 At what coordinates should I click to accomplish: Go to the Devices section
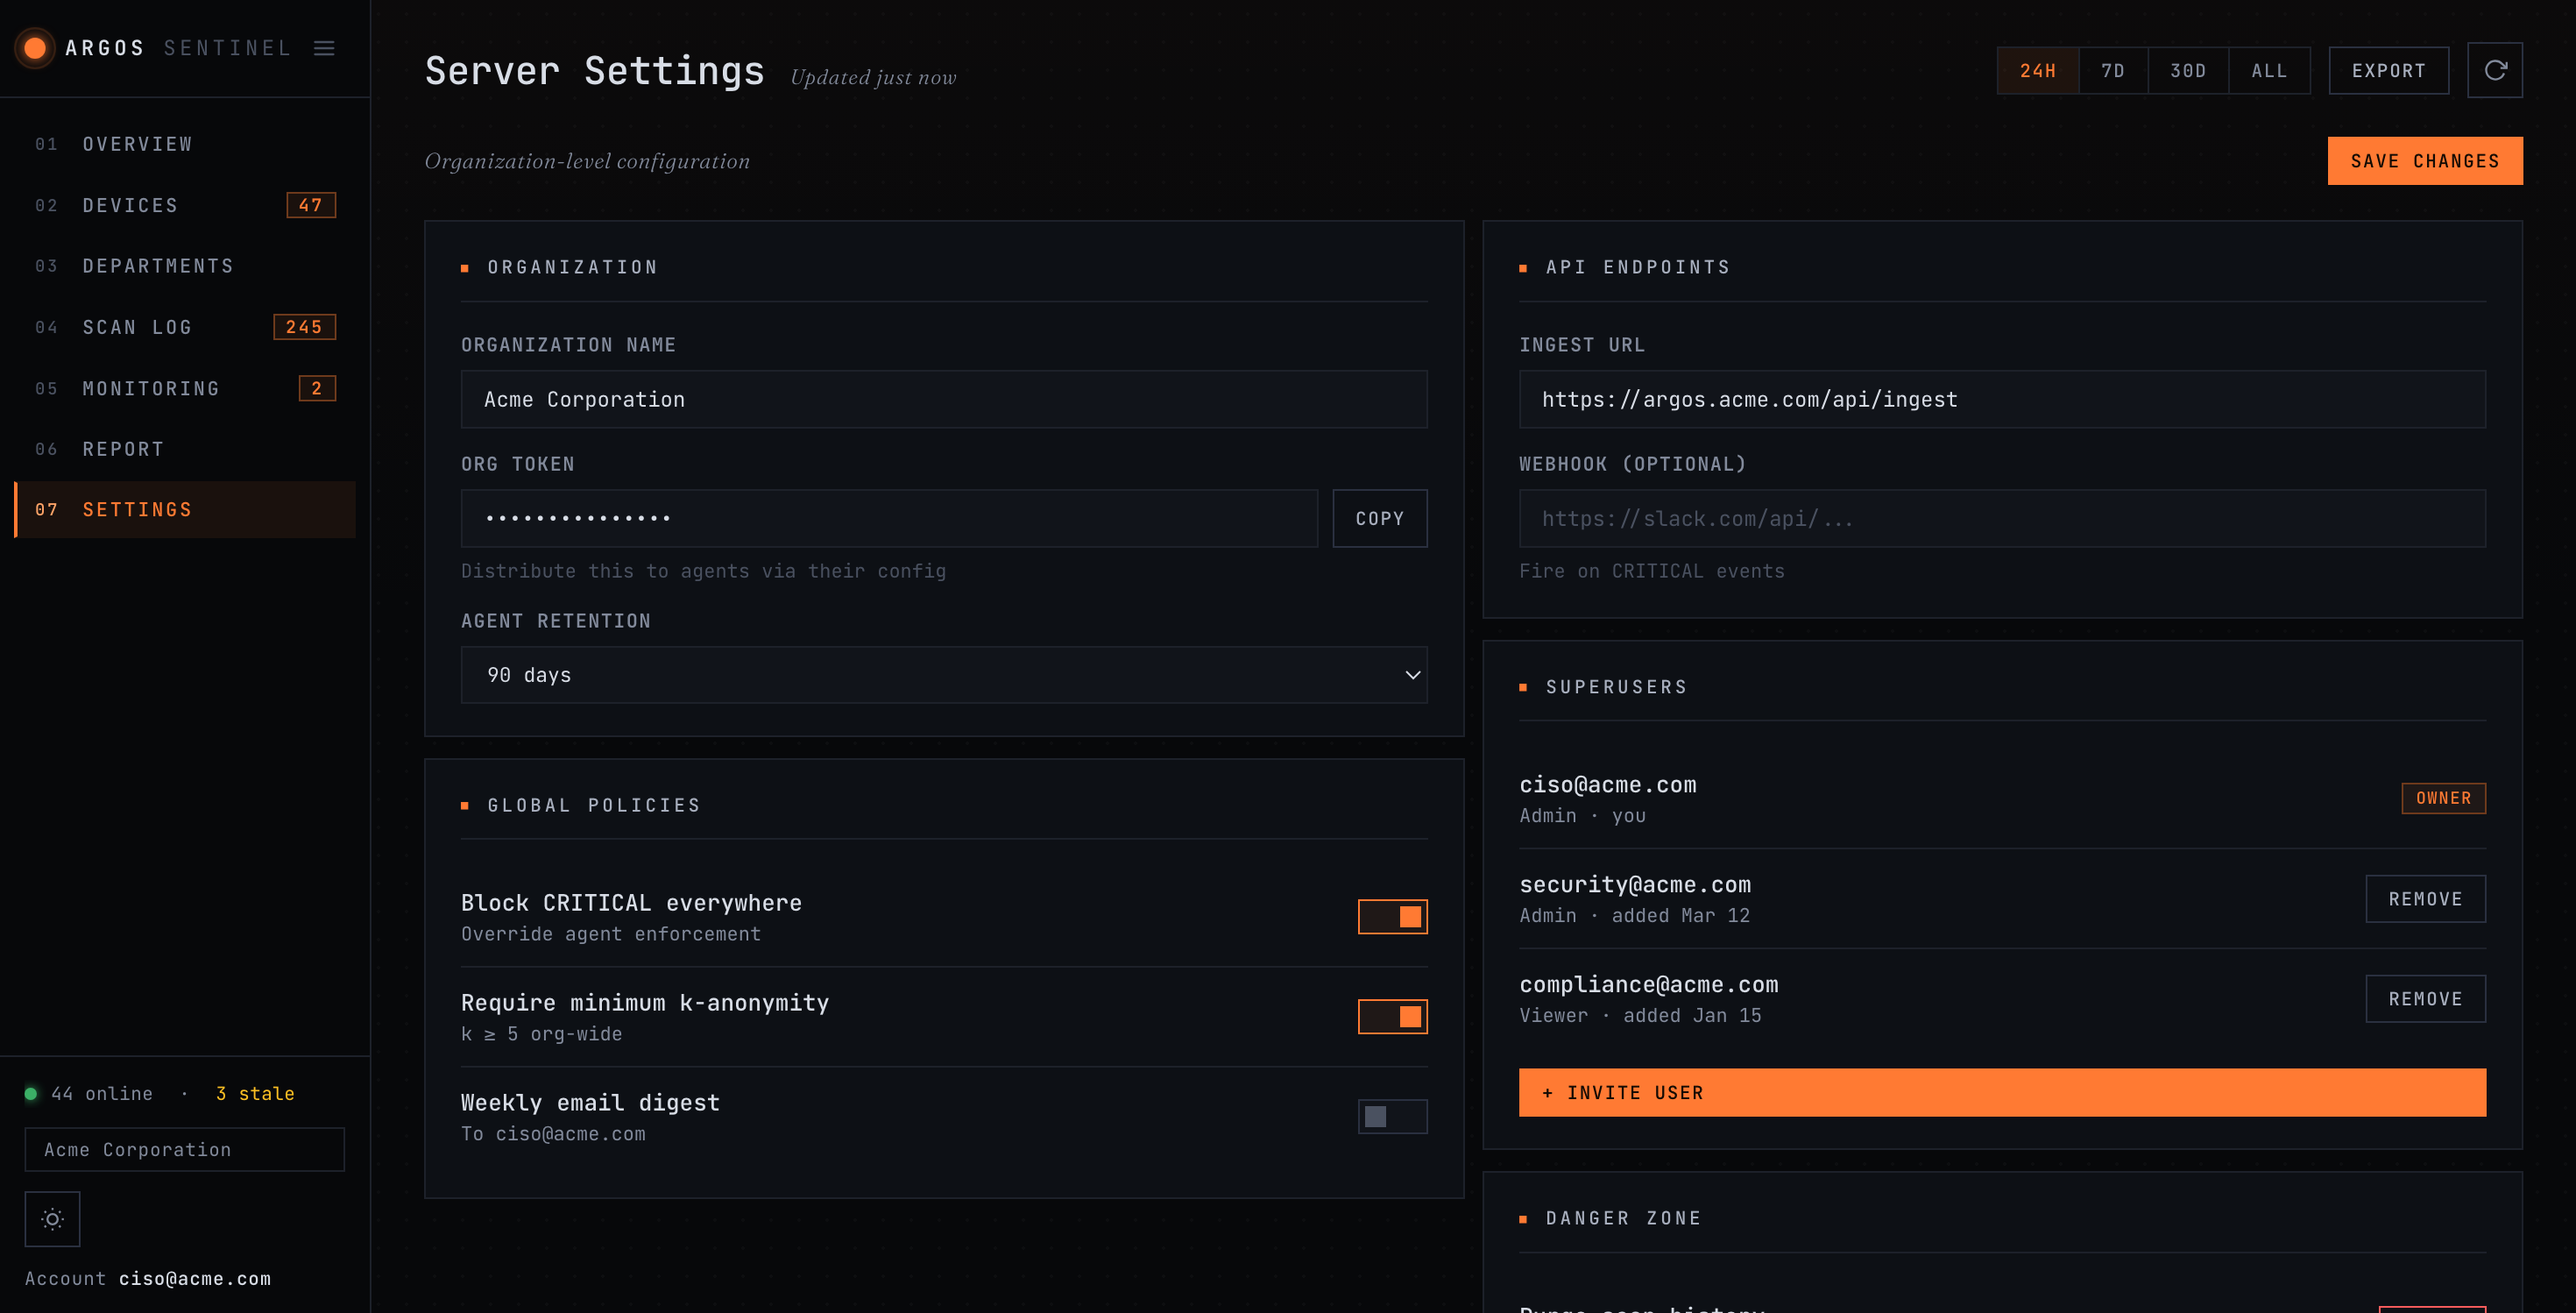coord(185,205)
